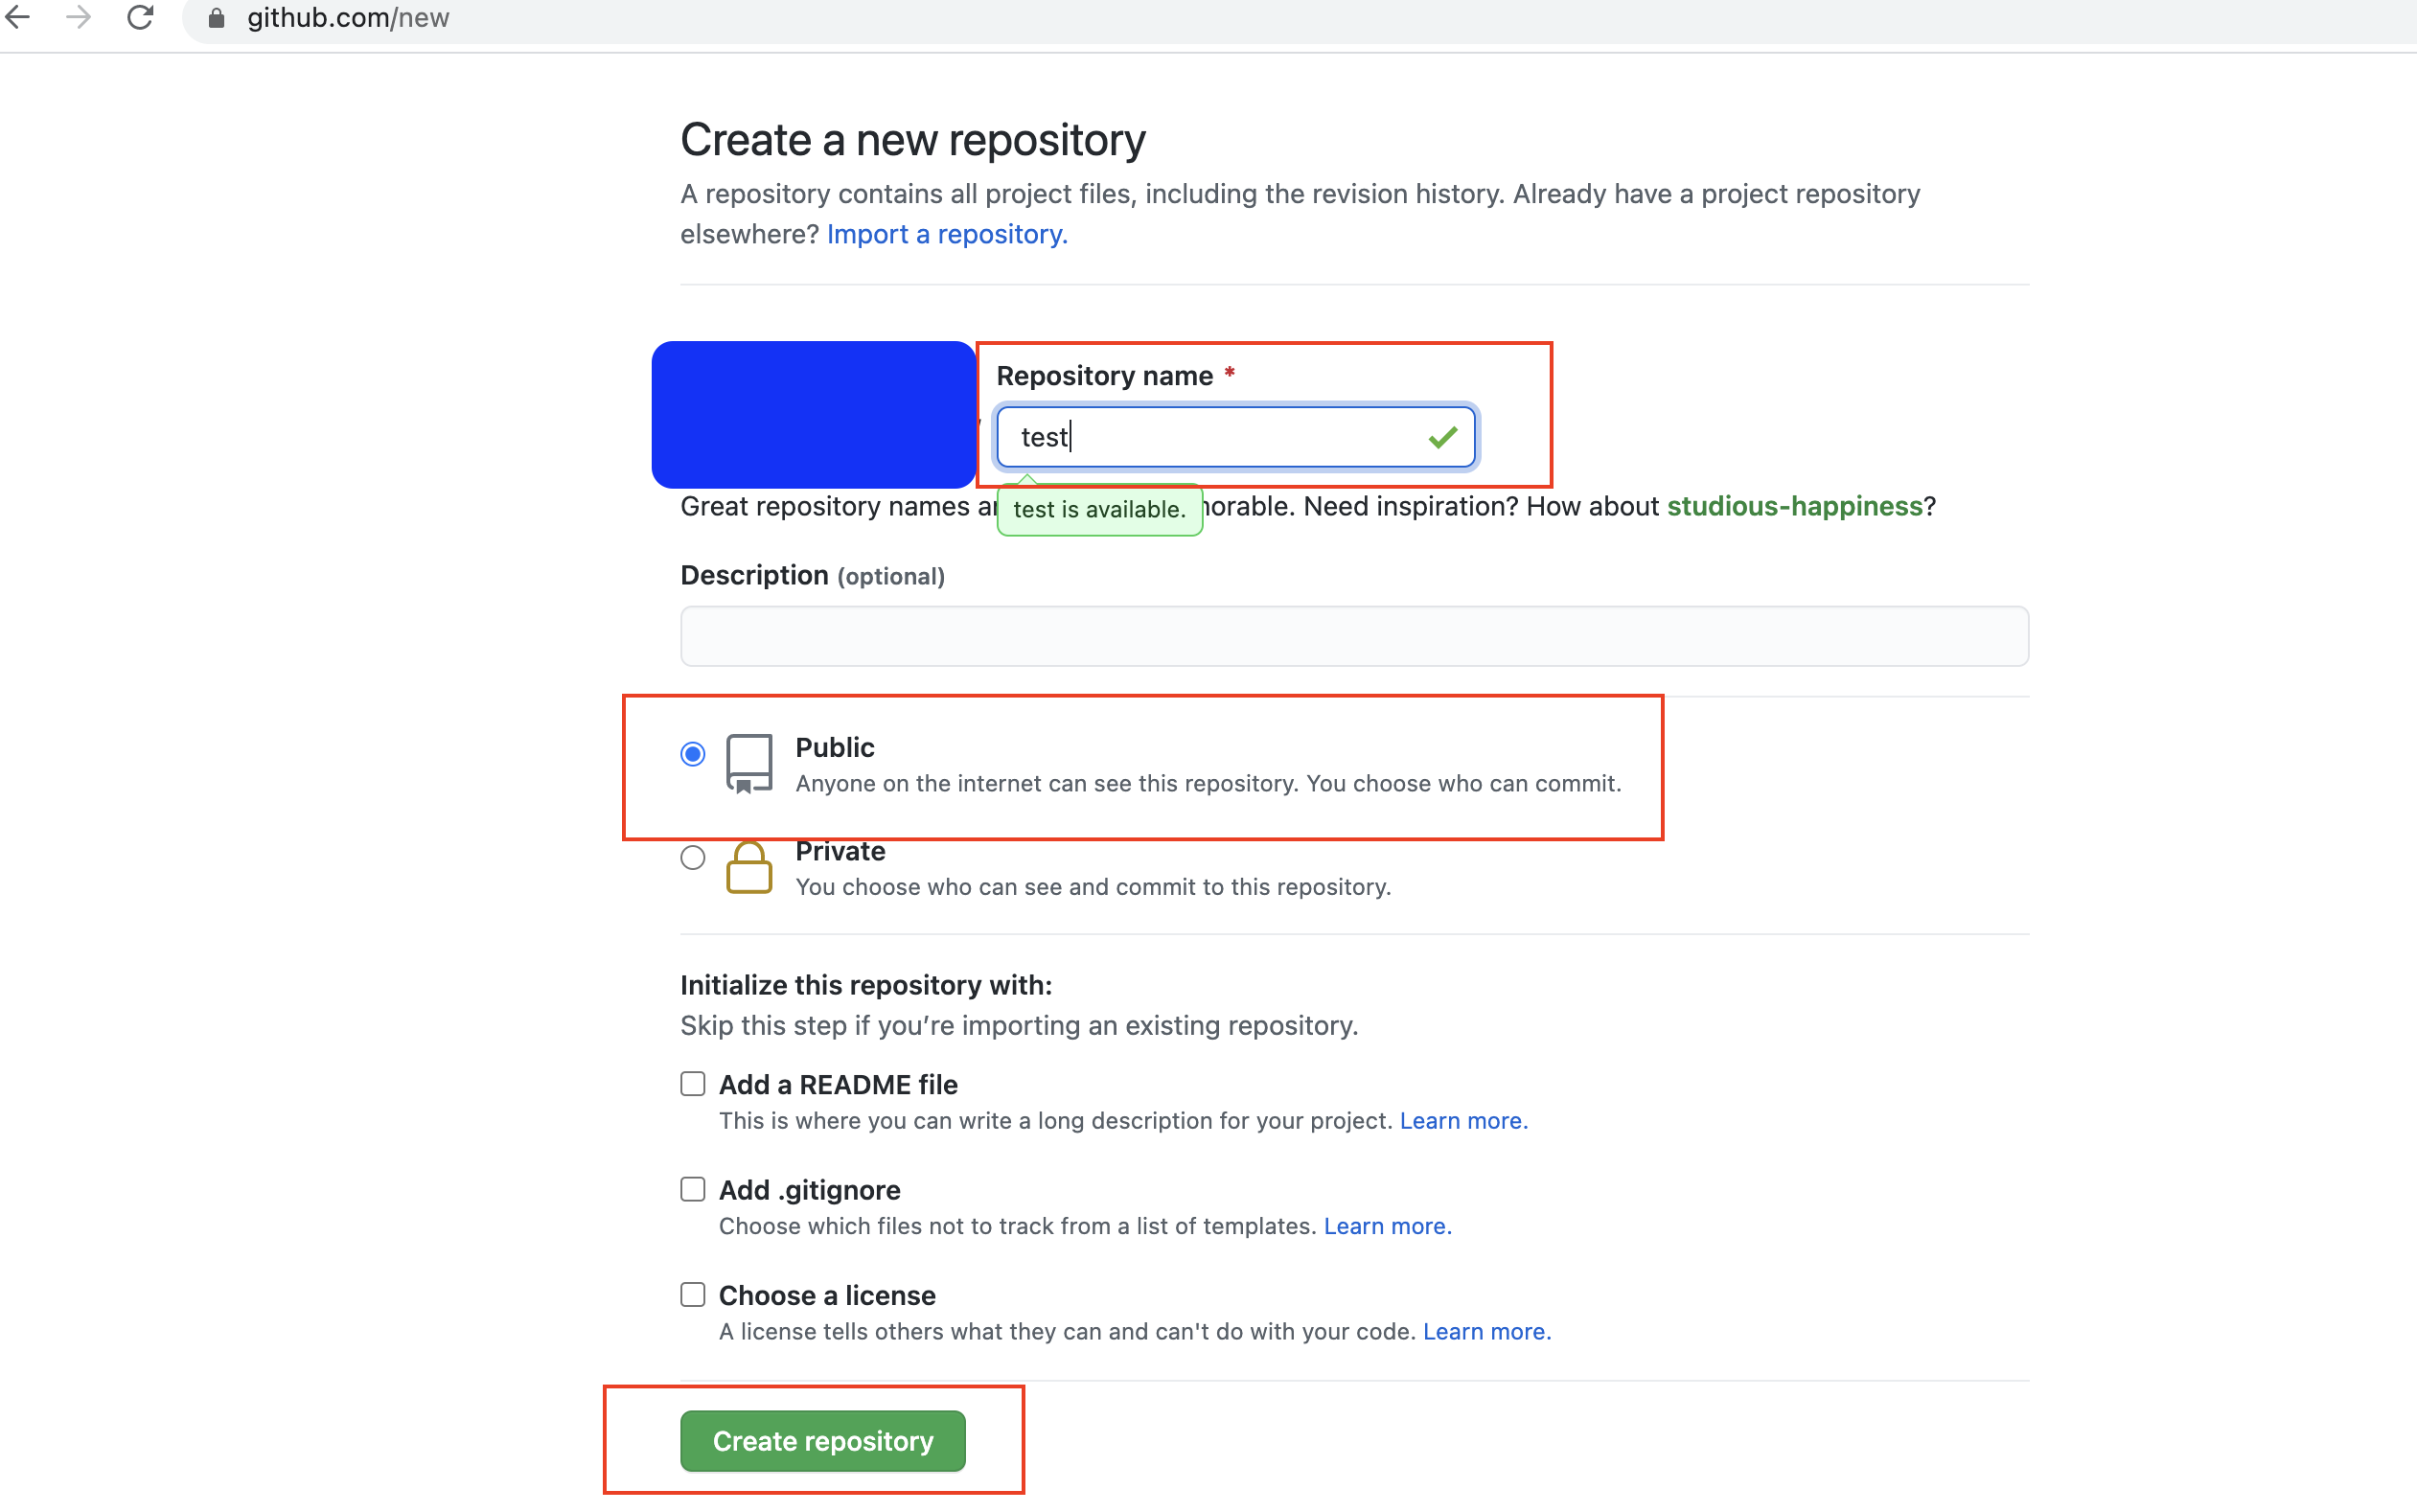Focus the Description optional text field

1354,636
